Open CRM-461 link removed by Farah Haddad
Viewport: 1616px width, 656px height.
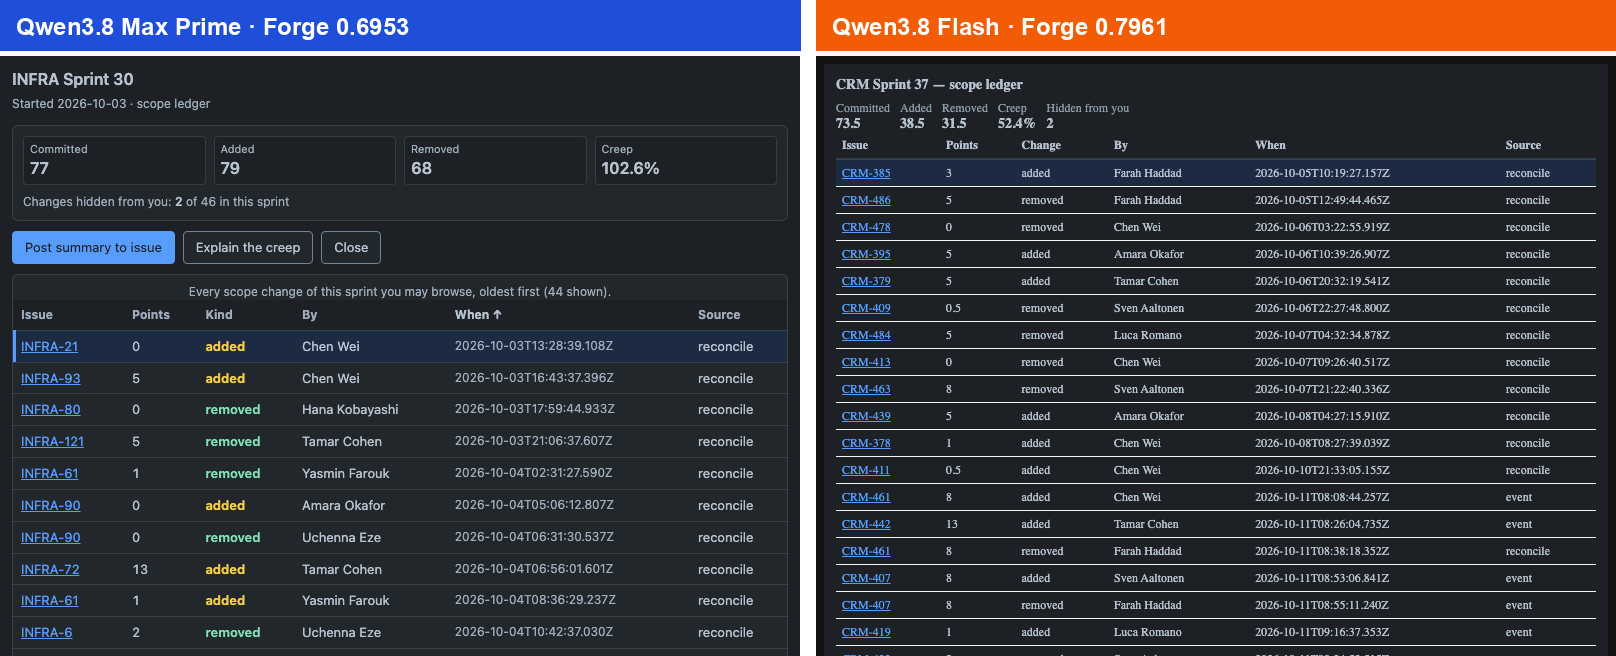tap(866, 551)
